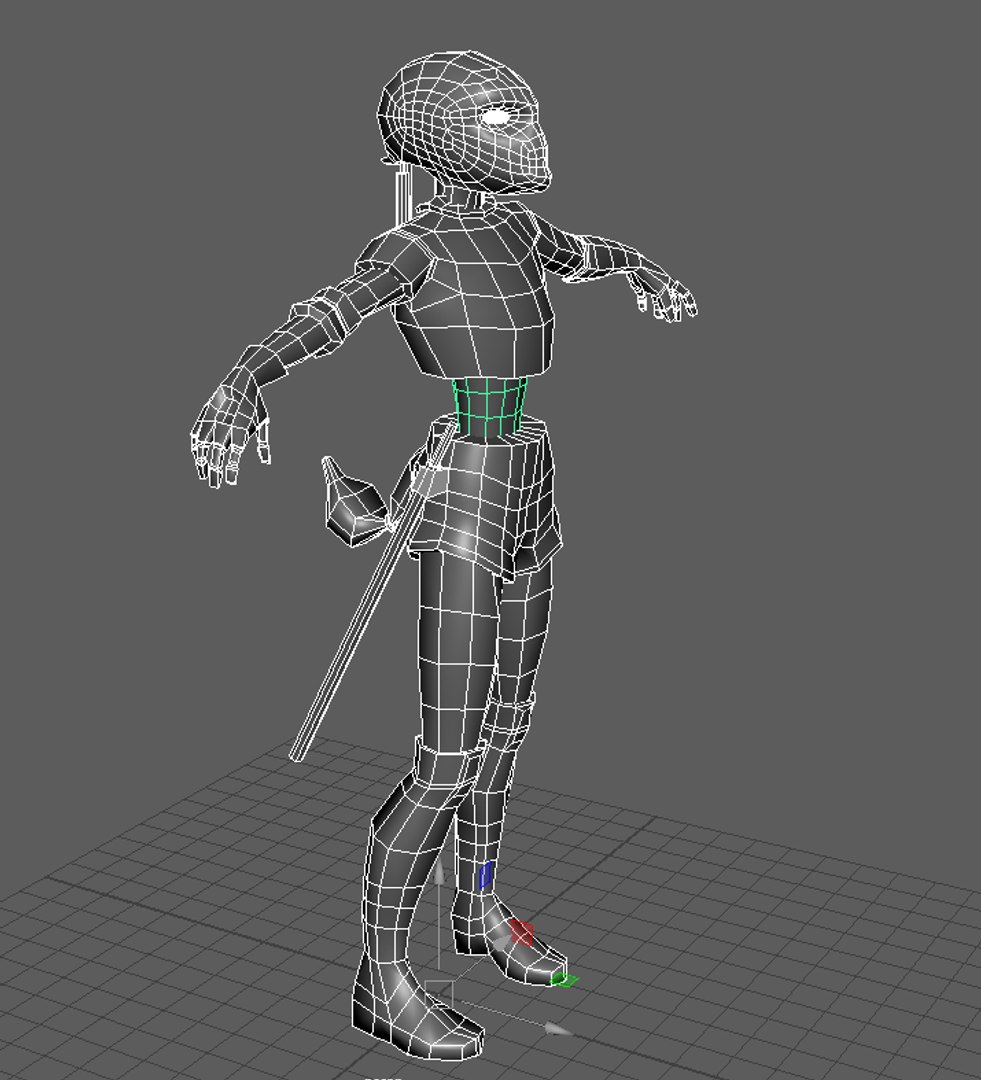Select the blue control marker on the ankle
981x1080 pixels.
coord(485,875)
